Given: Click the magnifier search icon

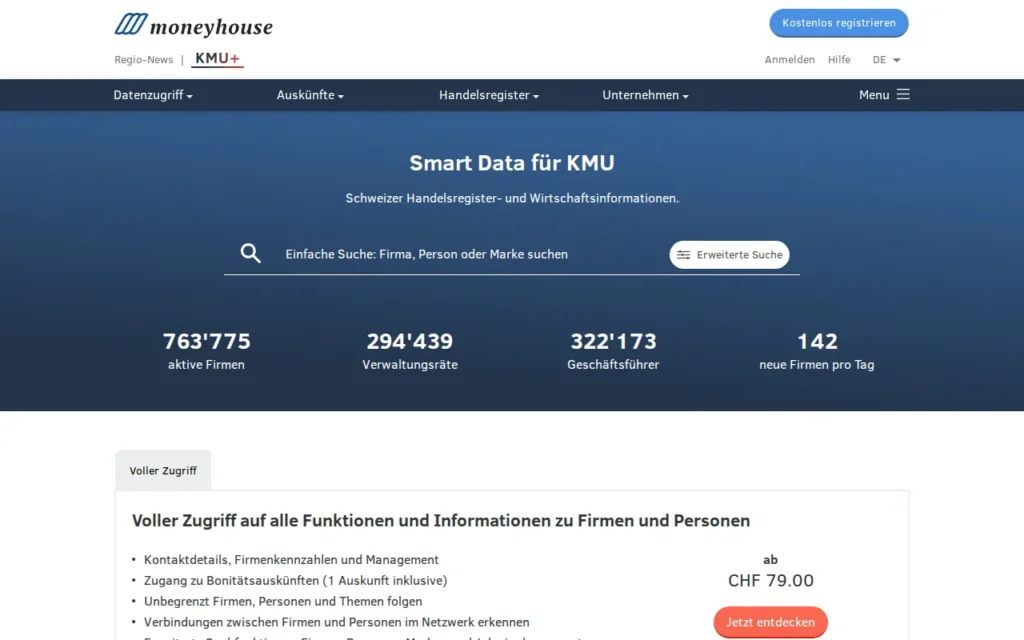Looking at the screenshot, I should (x=250, y=253).
